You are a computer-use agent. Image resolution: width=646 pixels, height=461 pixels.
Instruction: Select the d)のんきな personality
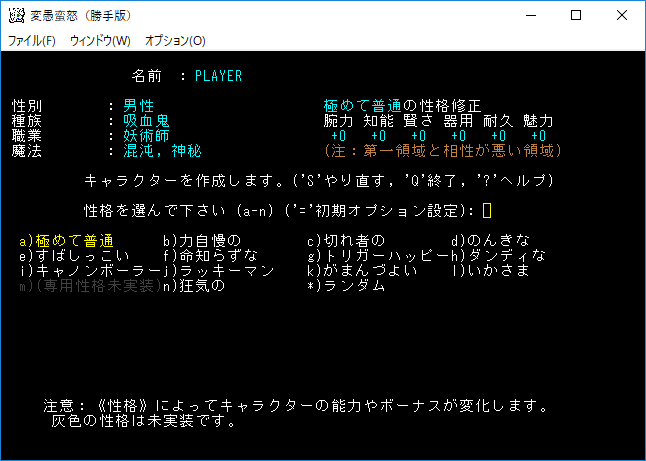click(490, 240)
